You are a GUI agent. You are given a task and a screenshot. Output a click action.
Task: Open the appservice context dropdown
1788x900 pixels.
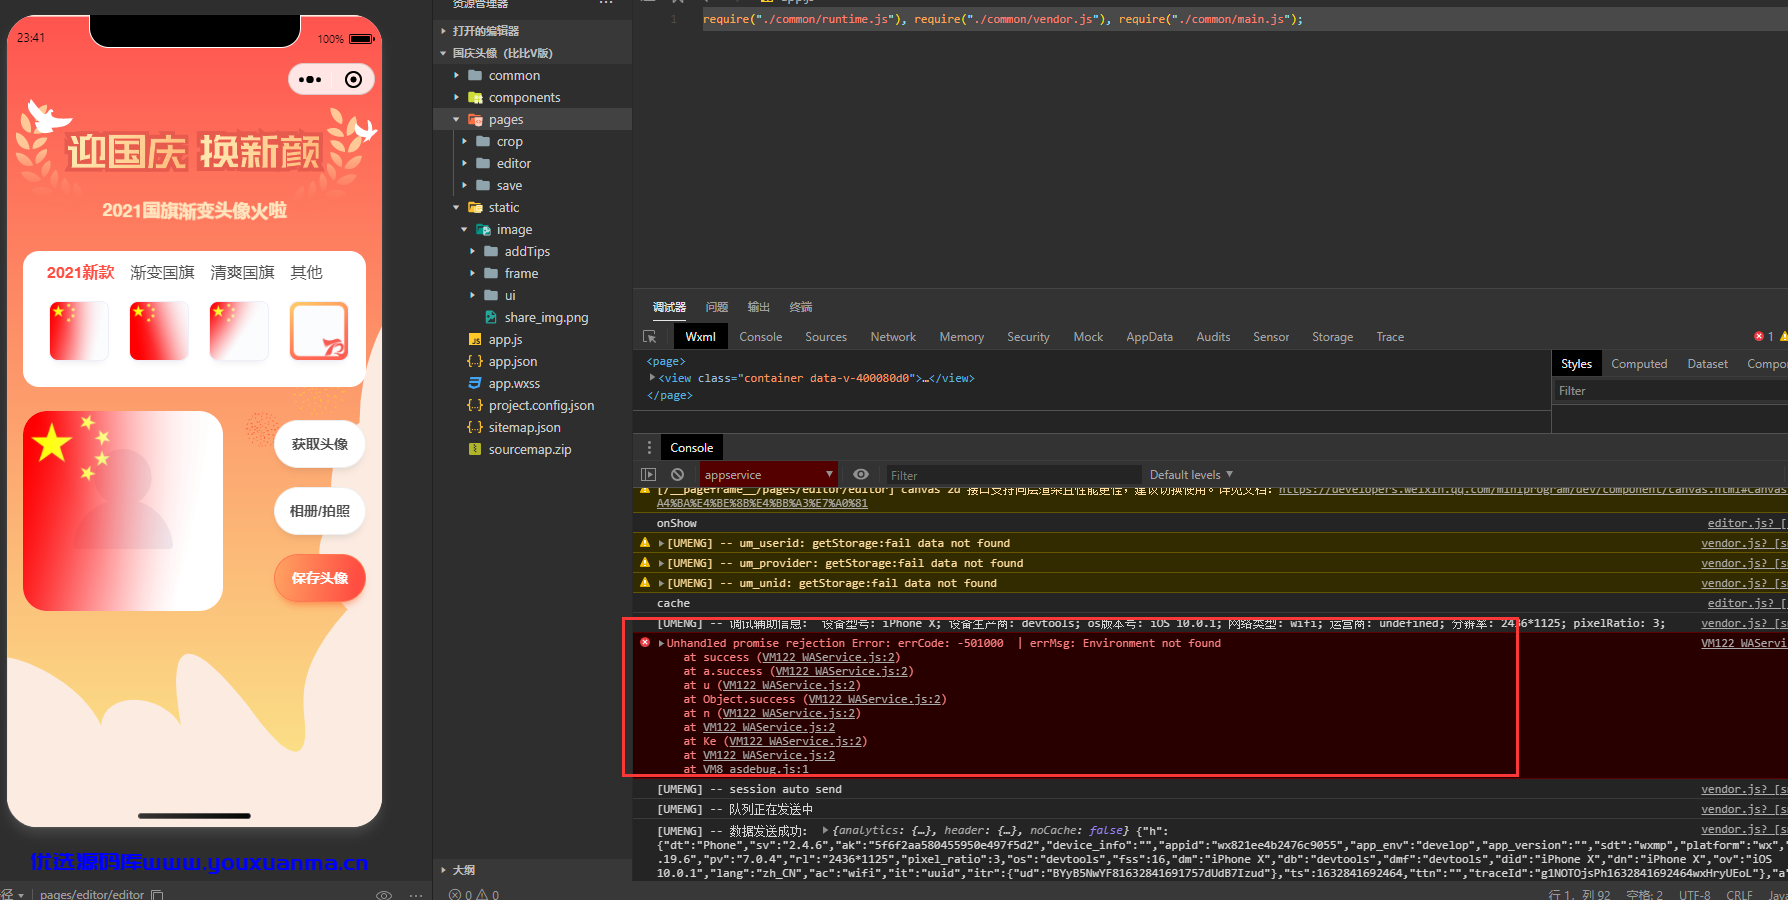(x=768, y=474)
